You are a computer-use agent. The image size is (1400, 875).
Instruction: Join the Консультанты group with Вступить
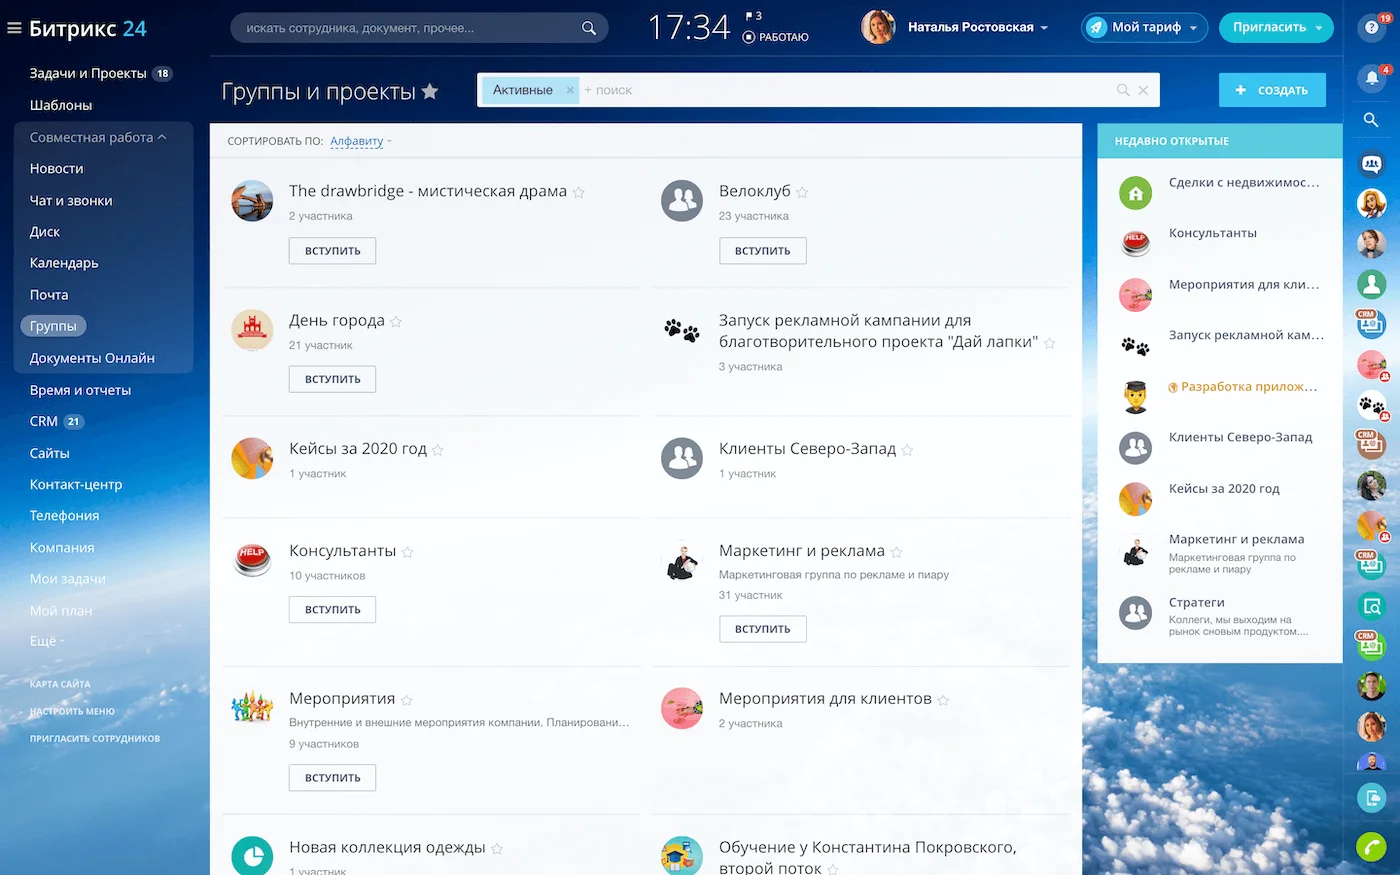pos(332,609)
